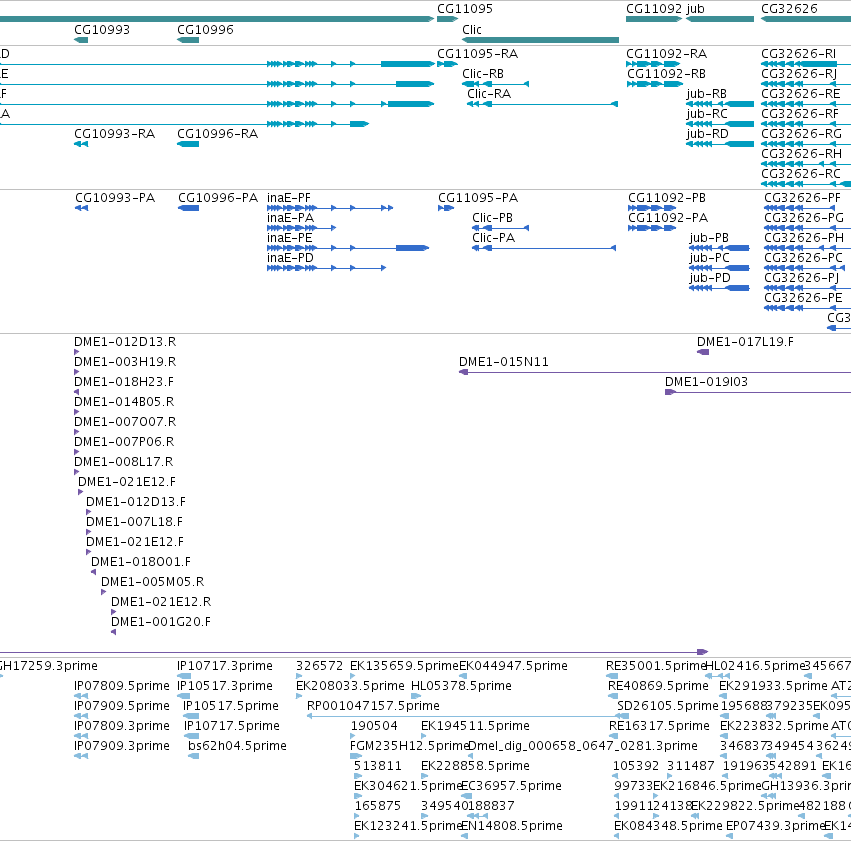Select the DME1-019I03 clone label

pyautogui.click(x=707, y=383)
